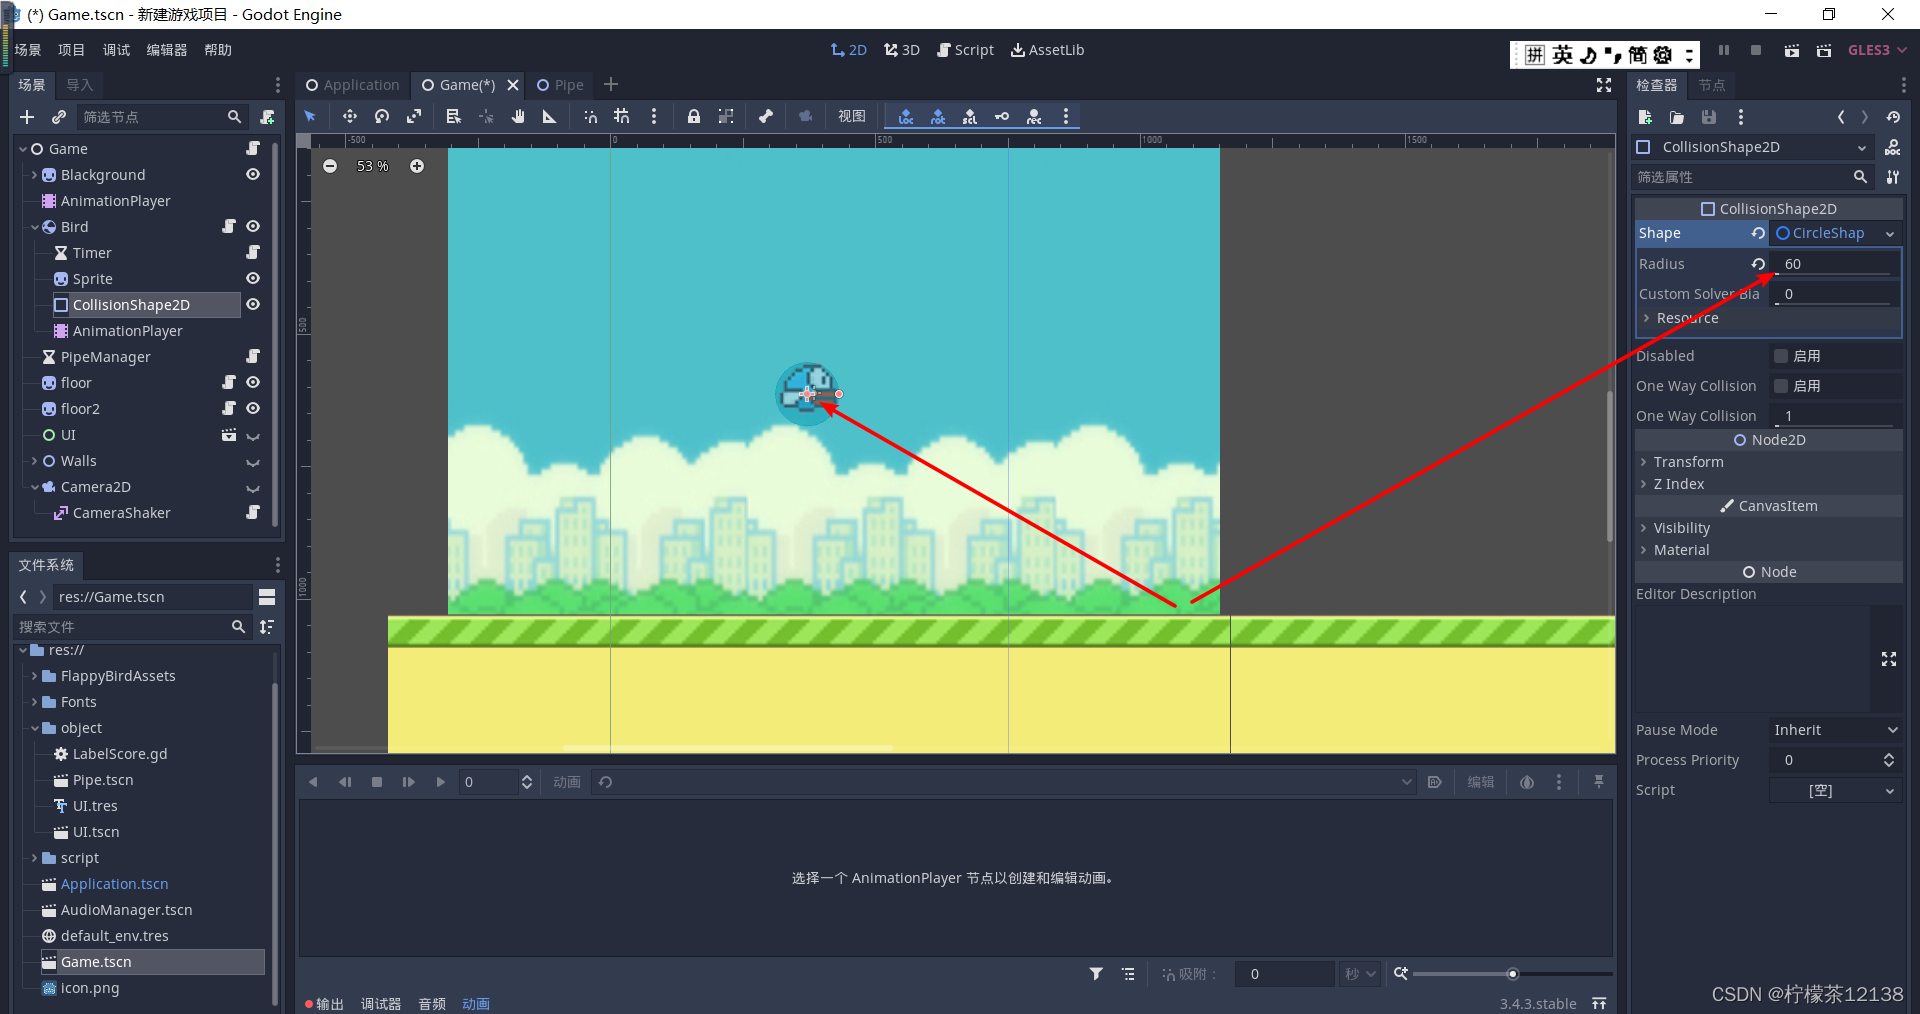Activate the Rotate Mode tool
1920x1014 pixels.
[382, 117]
